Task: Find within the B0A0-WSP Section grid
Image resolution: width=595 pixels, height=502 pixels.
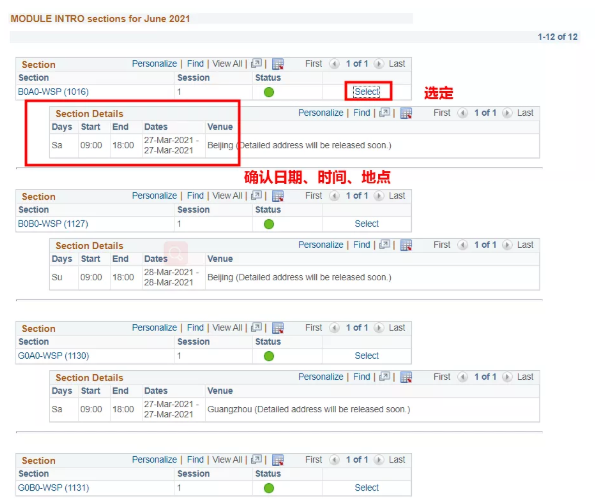Action: [x=195, y=64]
